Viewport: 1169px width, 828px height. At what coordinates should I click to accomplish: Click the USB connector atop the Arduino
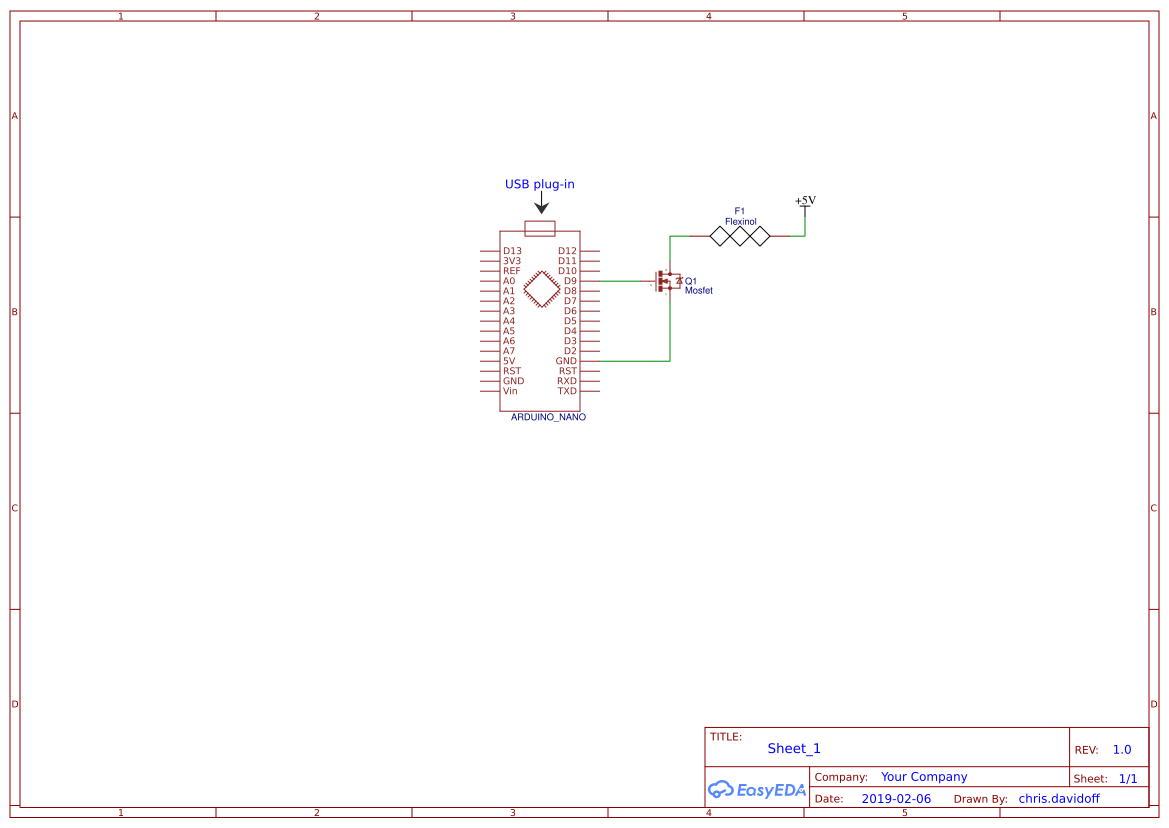tap(539, 227)
